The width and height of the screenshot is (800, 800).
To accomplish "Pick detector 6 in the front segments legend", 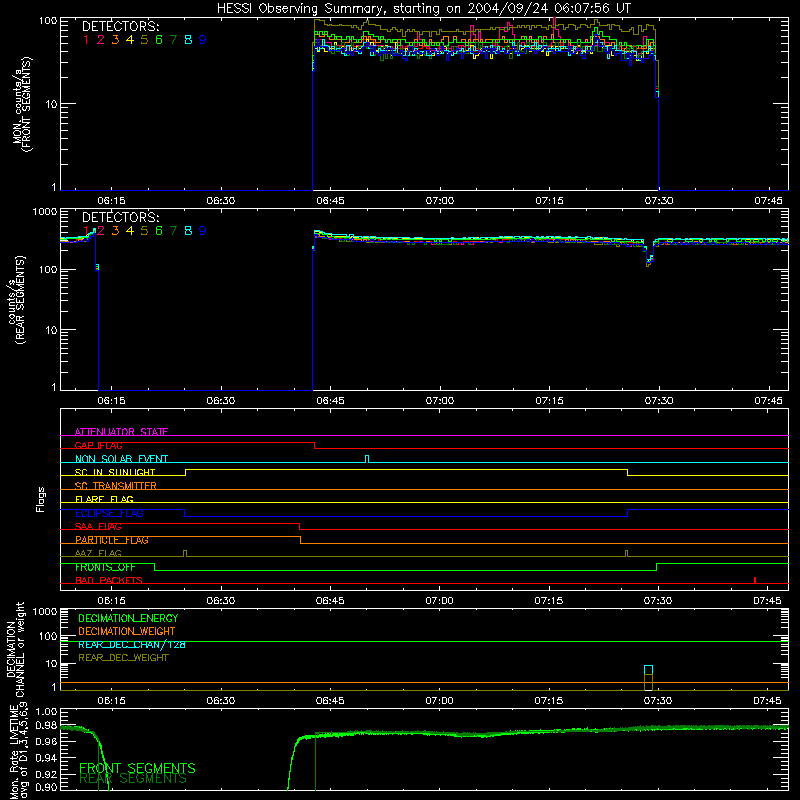I will point(159,40).
